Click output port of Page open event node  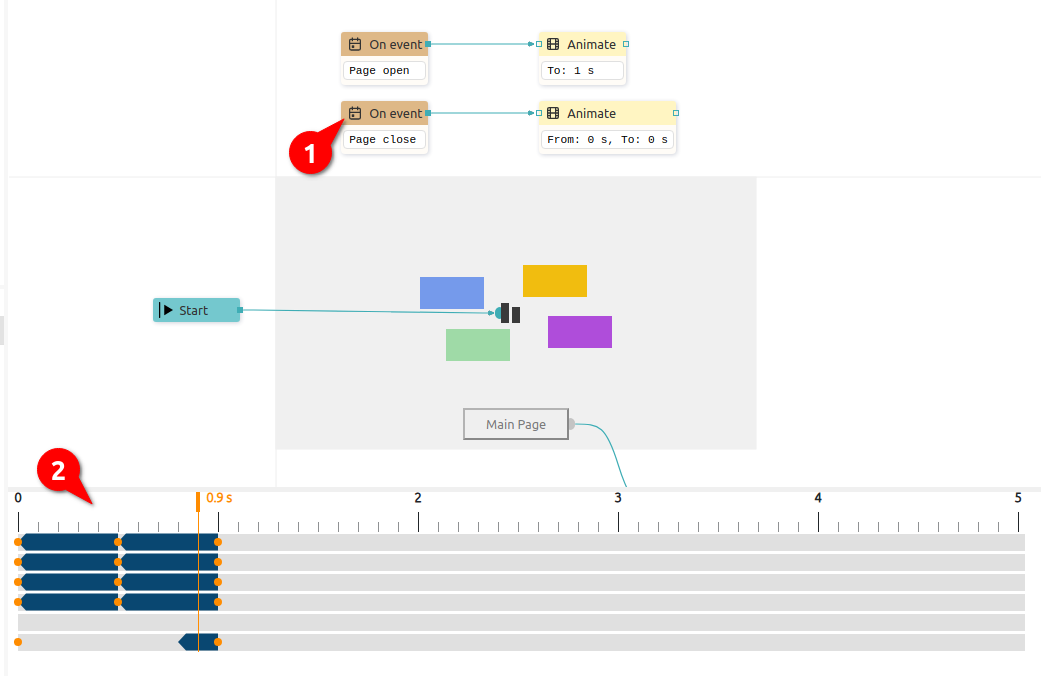(x=428, y=44)
